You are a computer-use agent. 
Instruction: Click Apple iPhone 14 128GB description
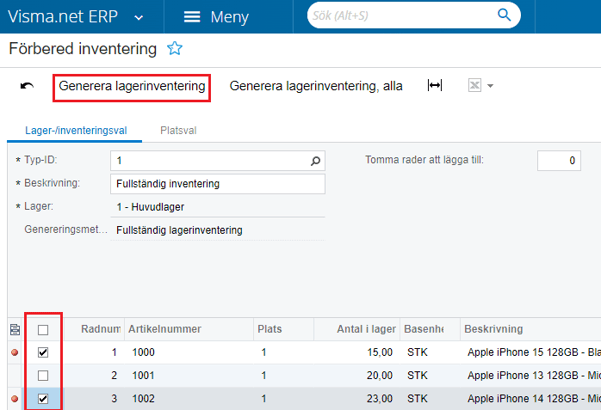(534, 399)
